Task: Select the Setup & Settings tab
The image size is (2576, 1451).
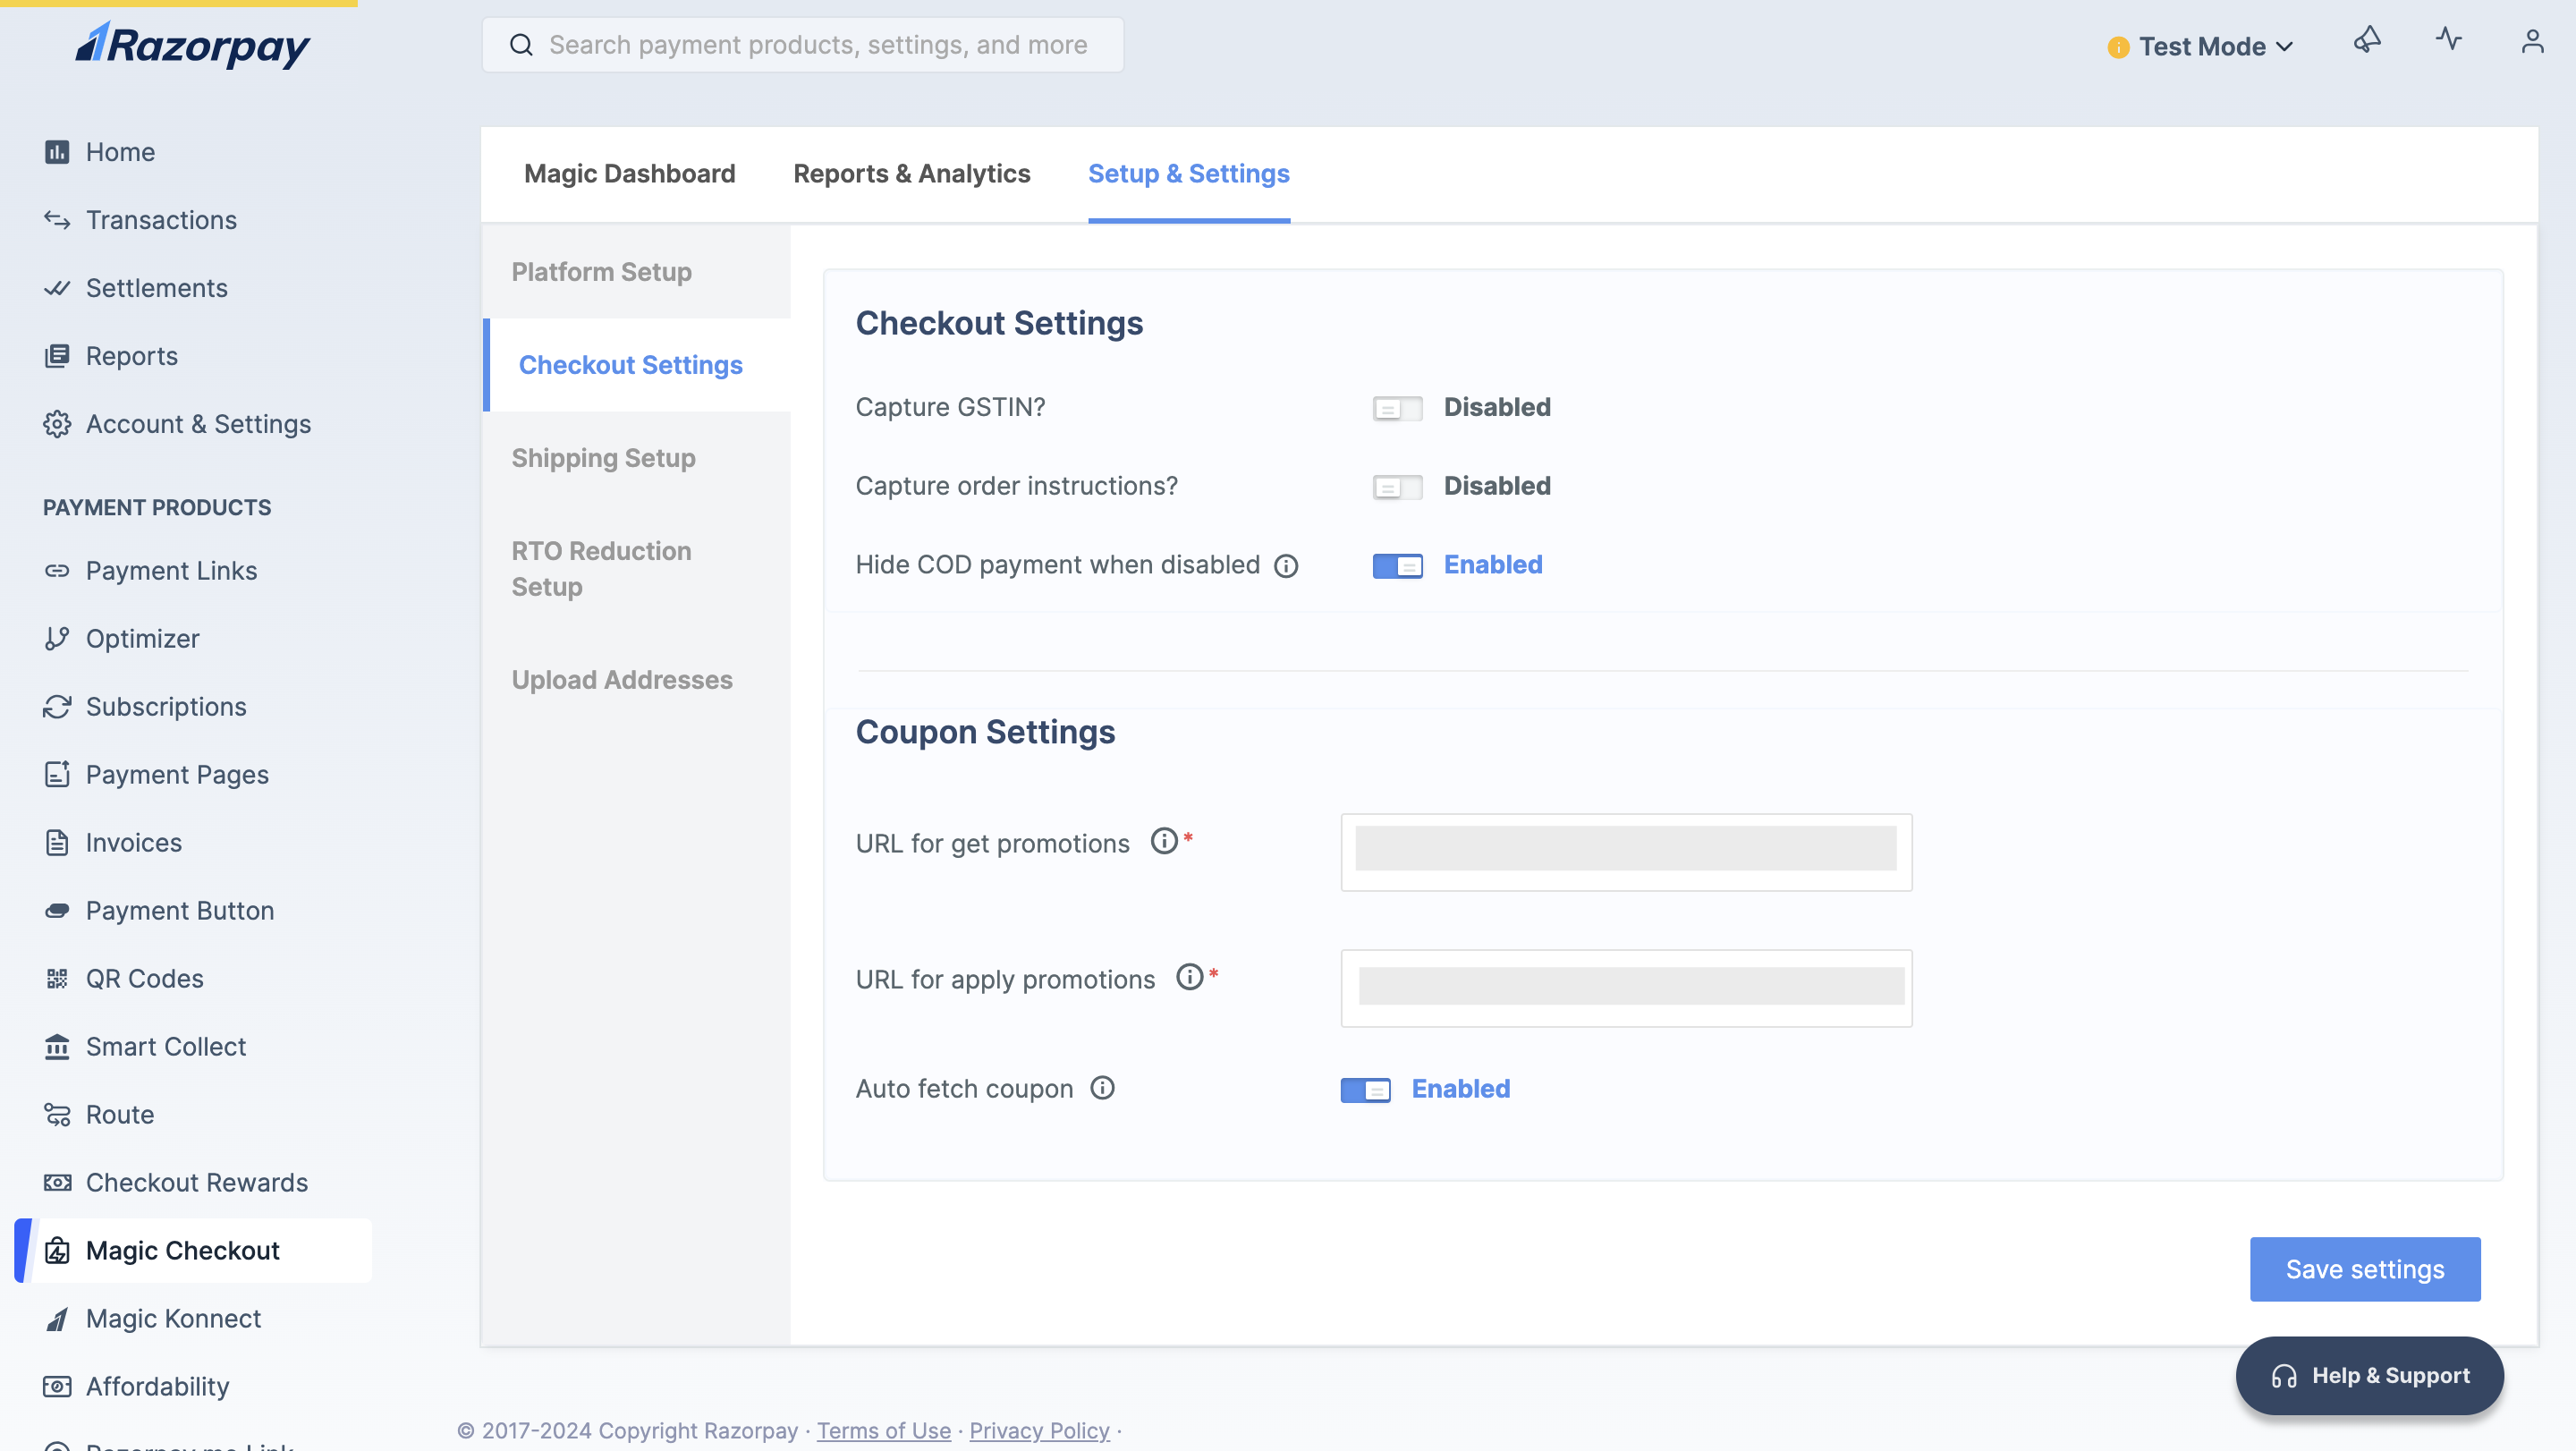Action: [x=1188, y=174]
